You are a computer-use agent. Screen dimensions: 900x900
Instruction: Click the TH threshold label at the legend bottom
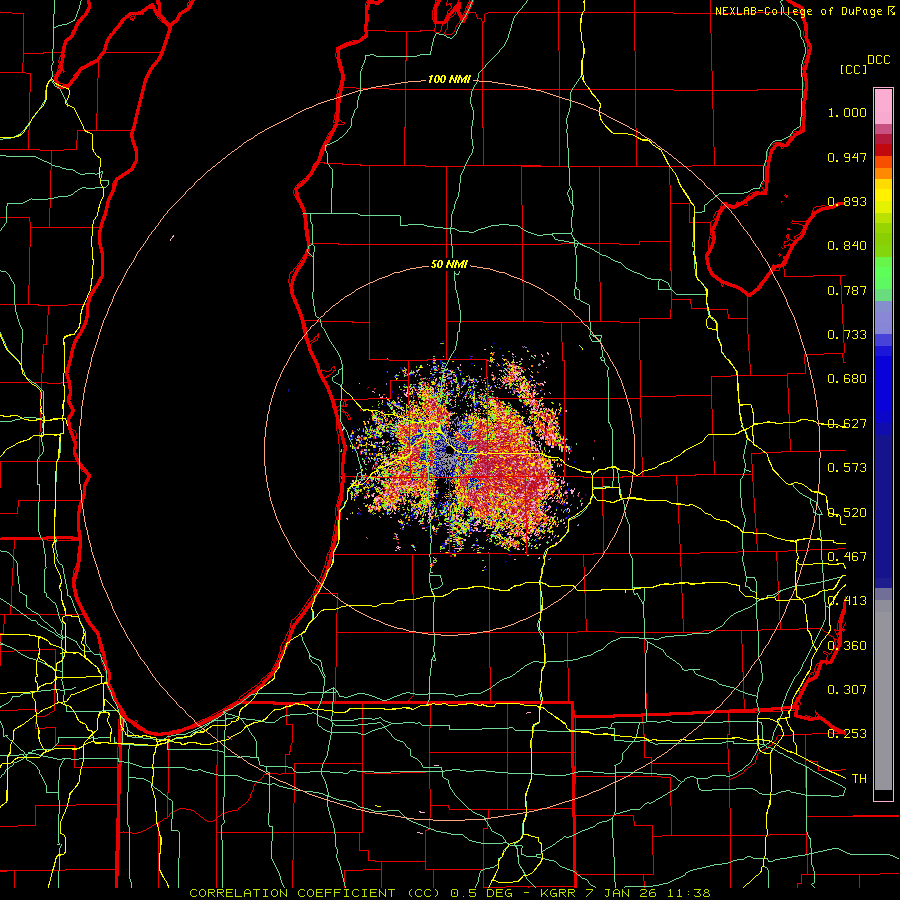pyautogui.click(x=859, y=779)
